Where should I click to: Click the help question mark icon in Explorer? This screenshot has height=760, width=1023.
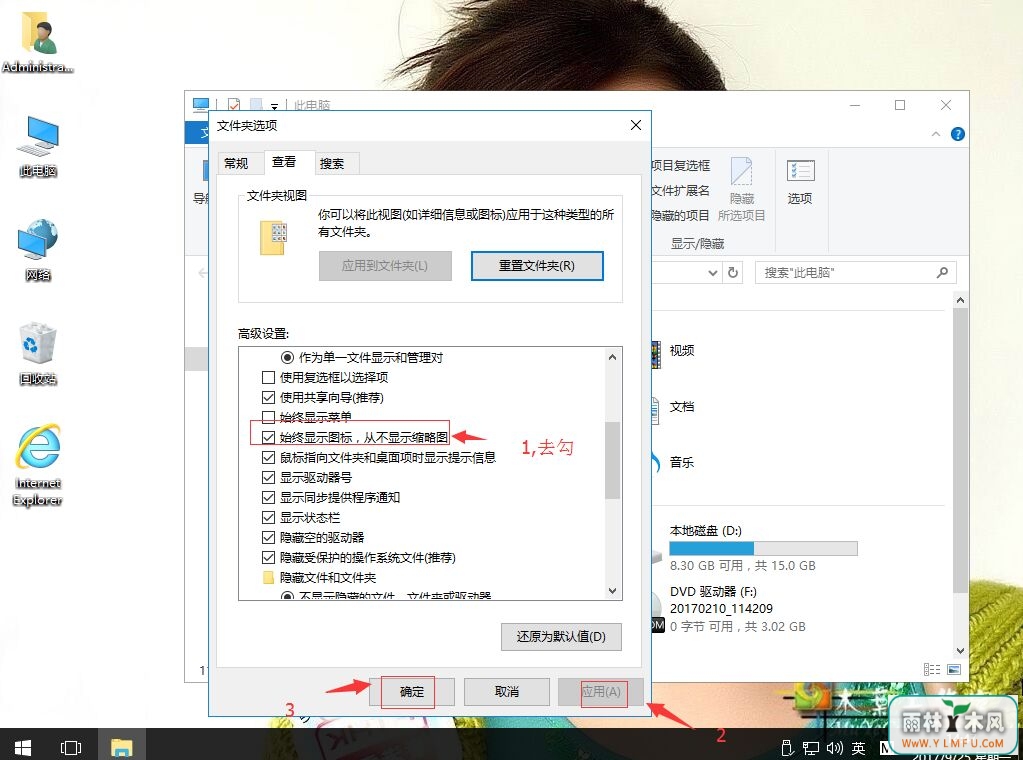click(x=958, y=134)
